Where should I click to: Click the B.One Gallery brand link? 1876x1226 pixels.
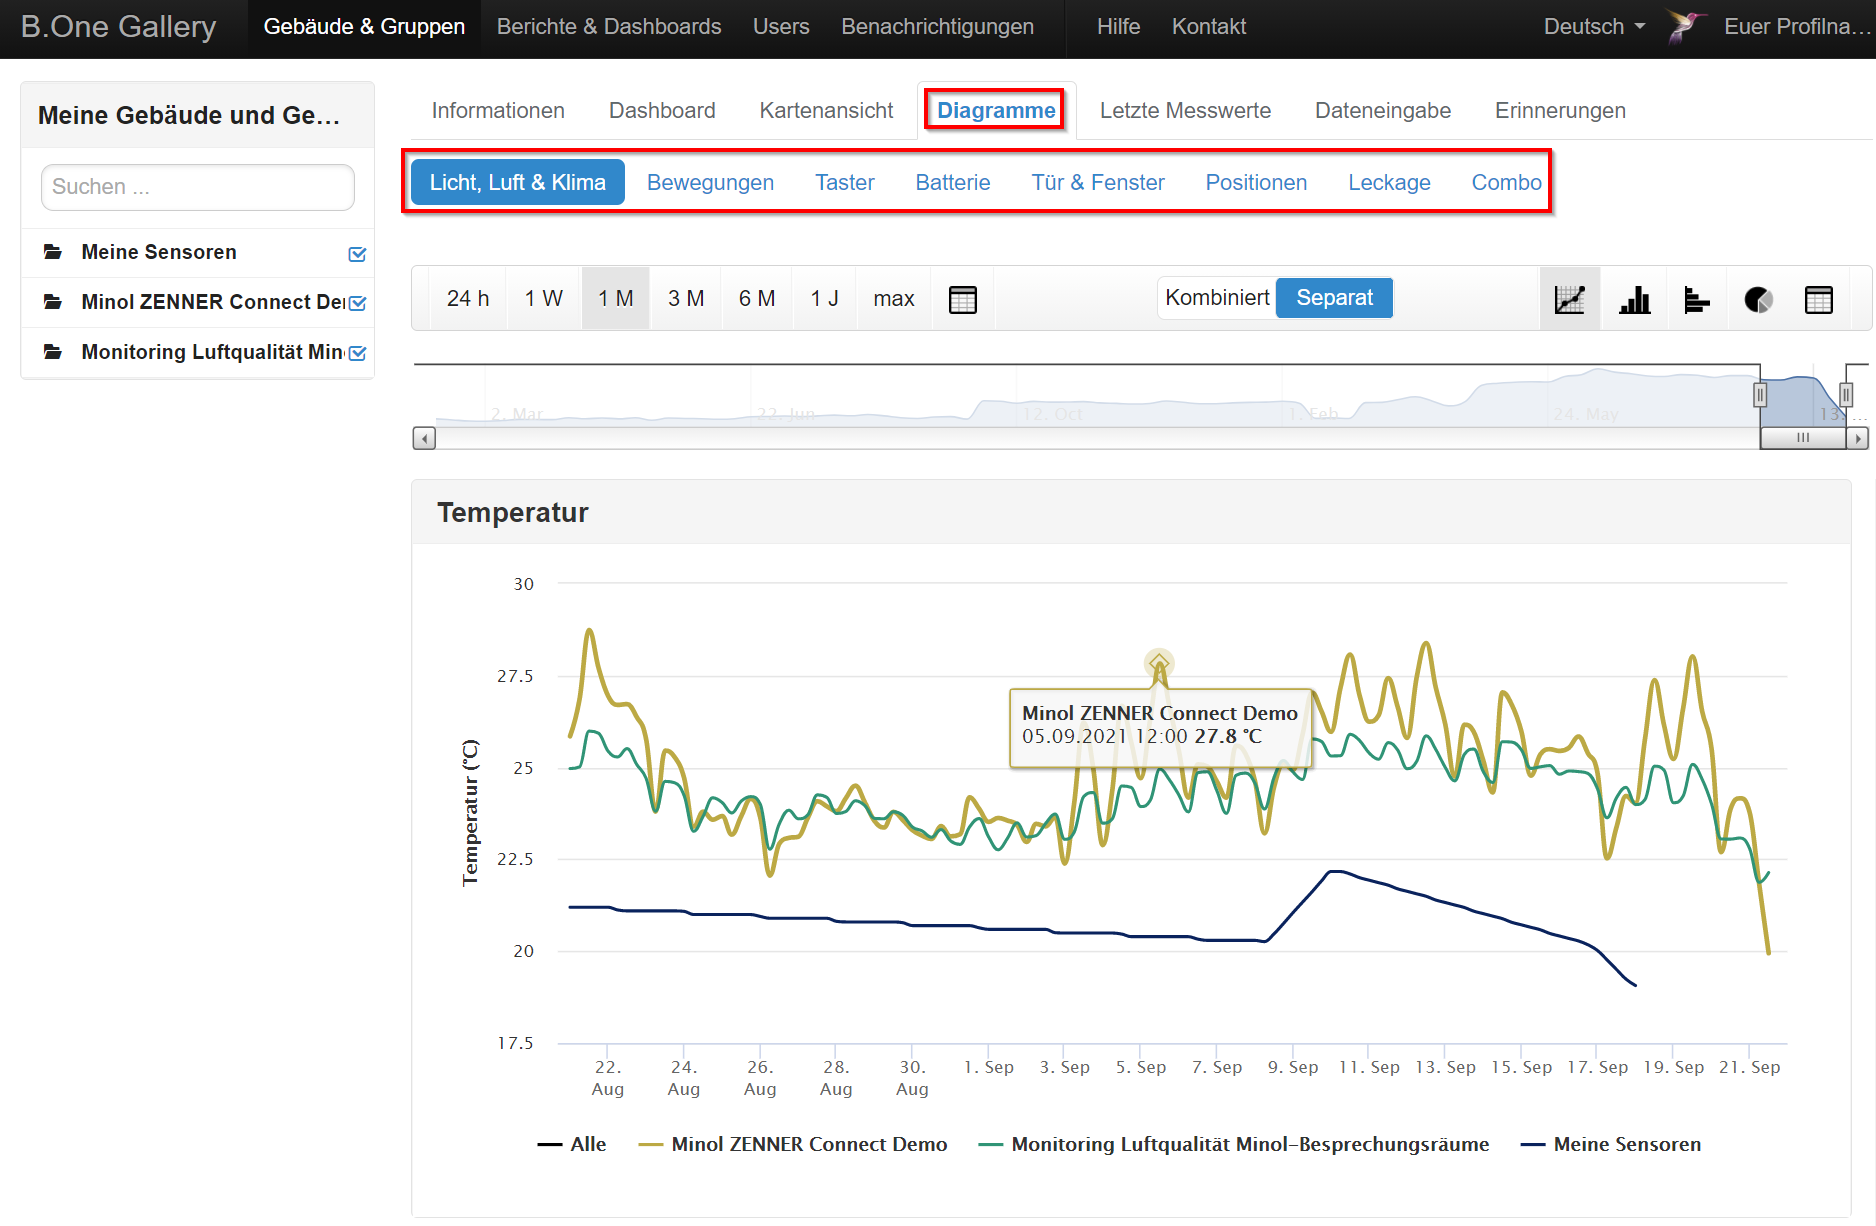pyautogui.click(x=119, y=27)
